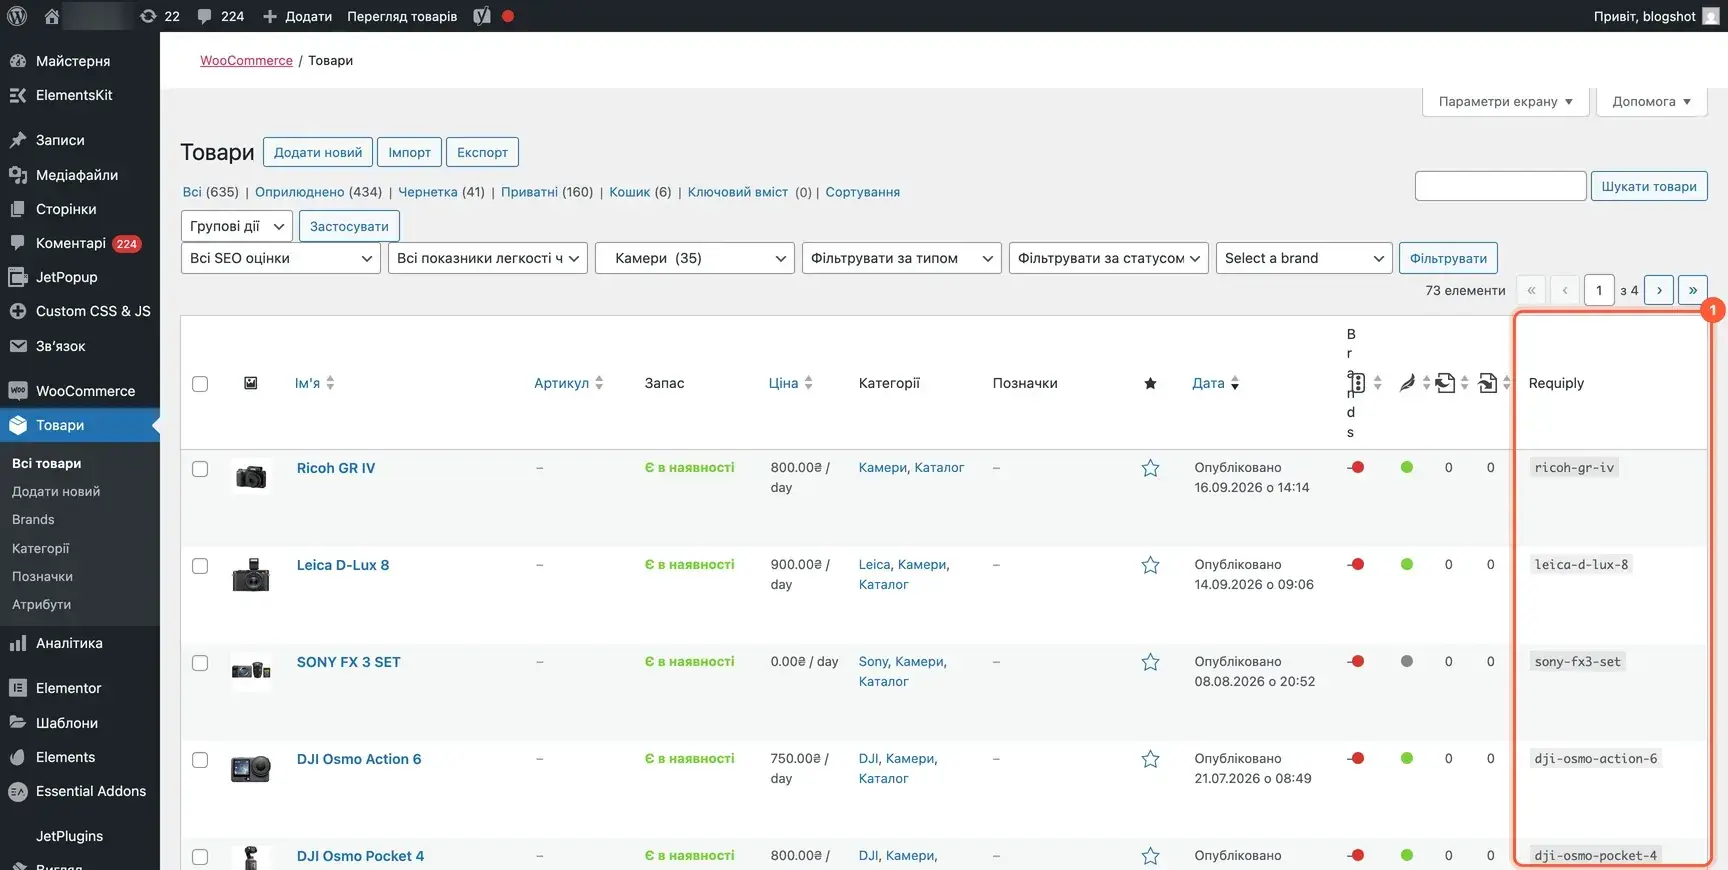Open the Групові дії bulk actions dropdown
Viewport: 1728px width, 870px height.
click(237, 226)
